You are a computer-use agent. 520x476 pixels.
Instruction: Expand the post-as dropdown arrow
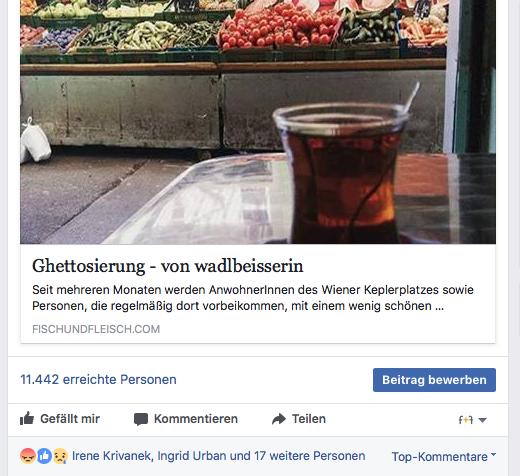482,420
